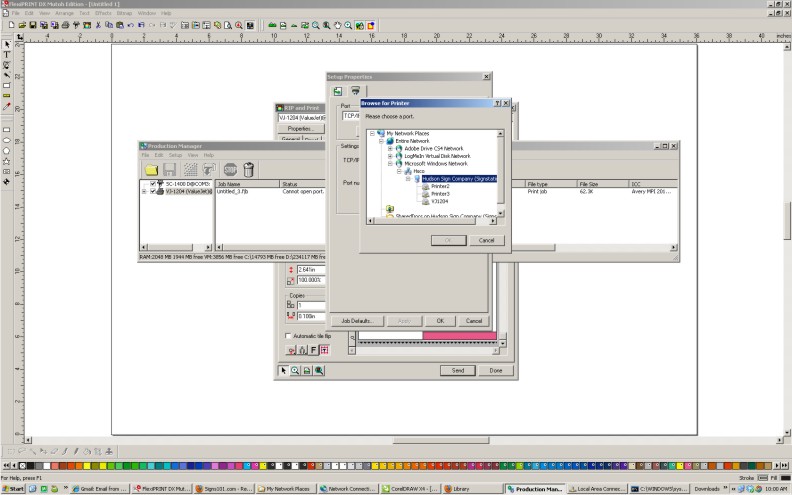Select the Text tool in left toolbox

click(7, 55)
